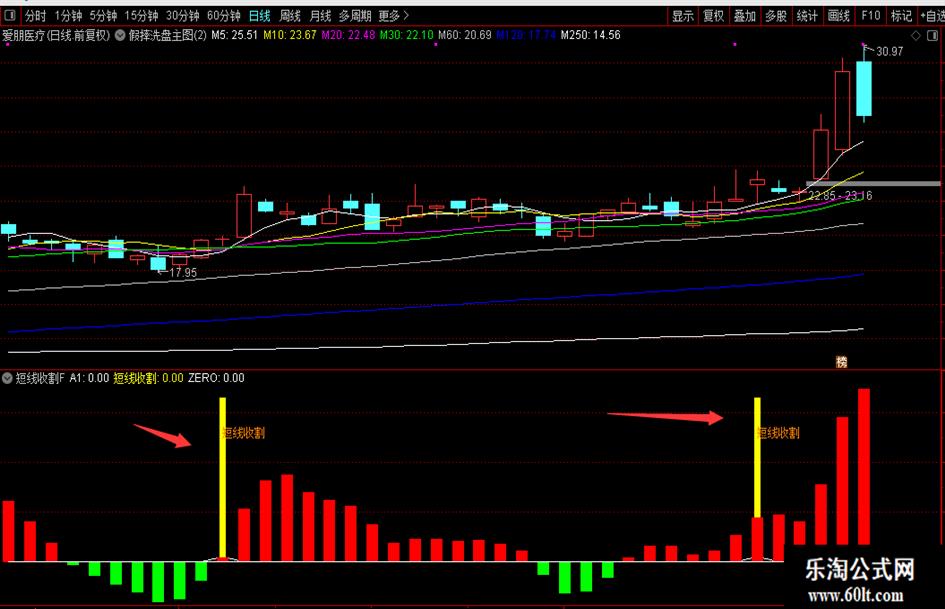
Task: Expand the 更多 more periods menu
Action: (x=394, y=16)
